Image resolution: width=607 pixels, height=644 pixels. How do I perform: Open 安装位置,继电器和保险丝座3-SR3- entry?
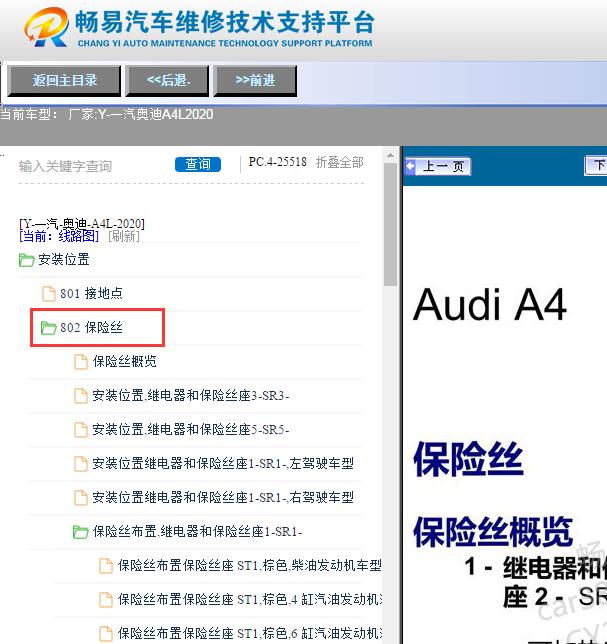[191, 396]
